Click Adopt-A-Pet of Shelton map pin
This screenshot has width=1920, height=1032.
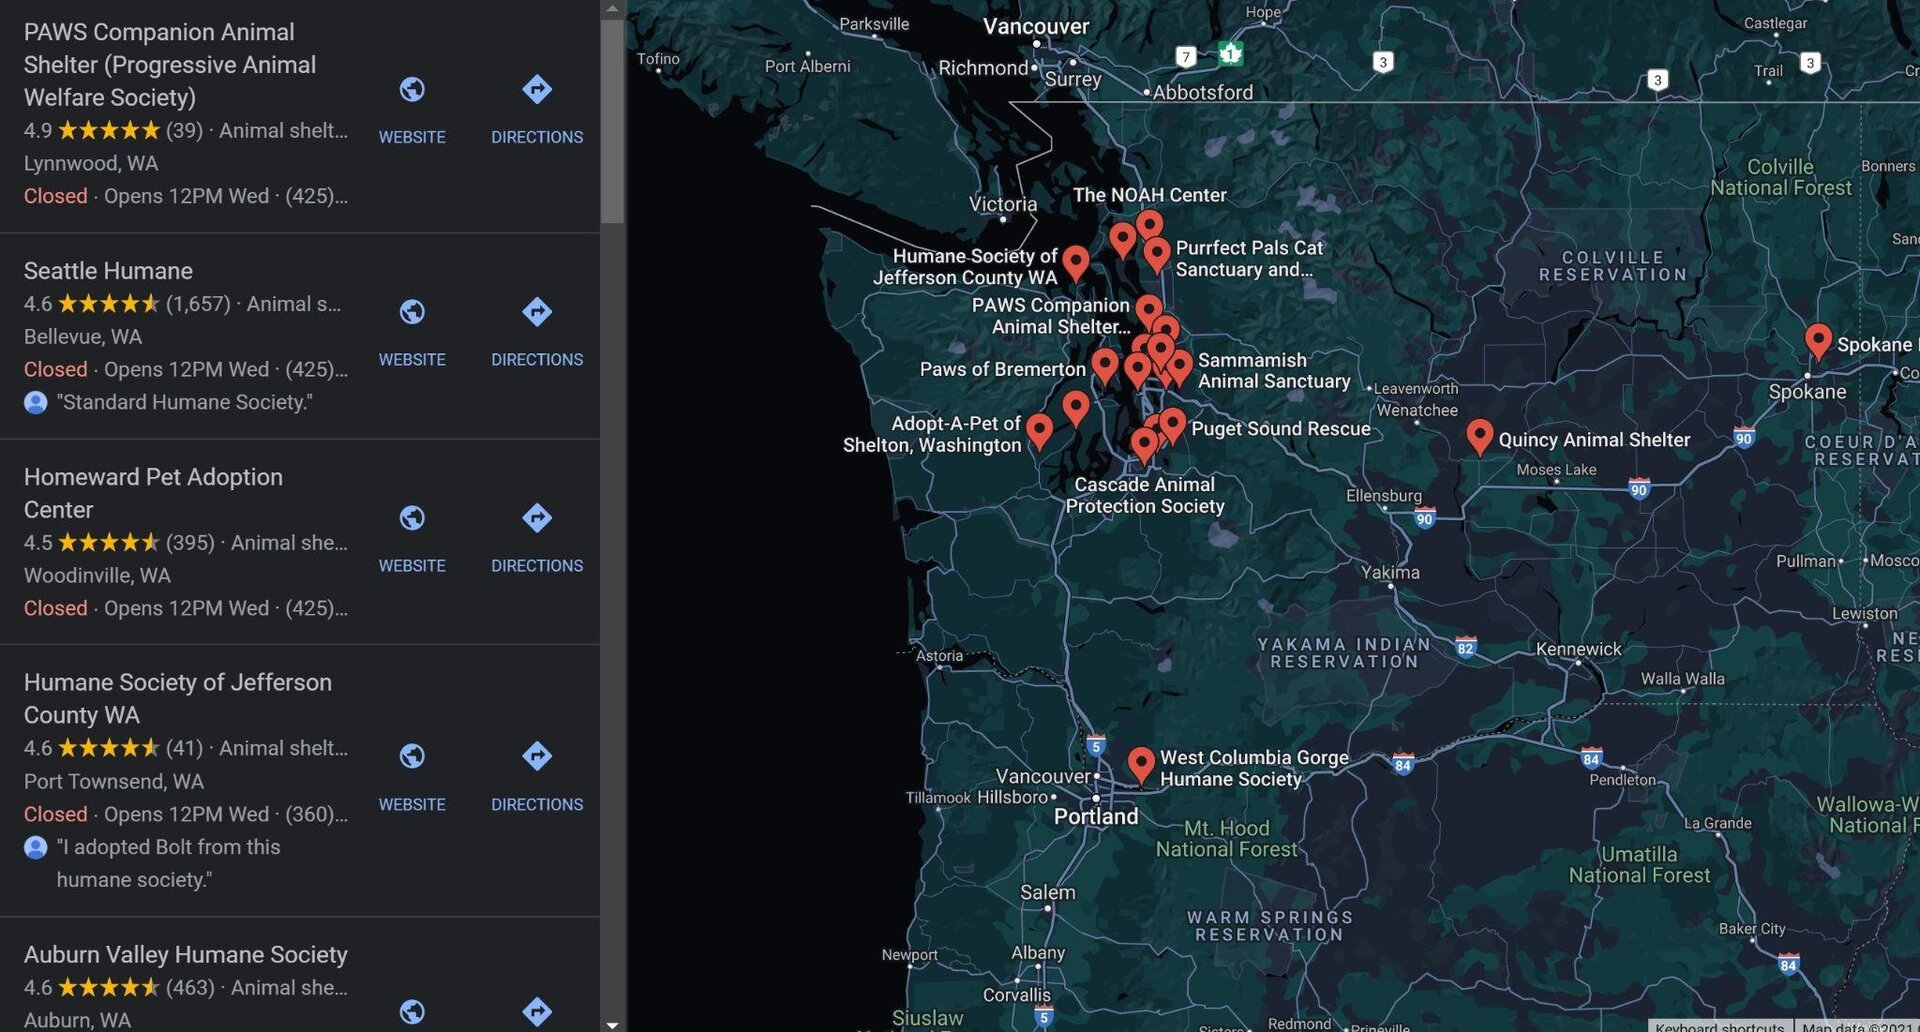pos(1039,430)
